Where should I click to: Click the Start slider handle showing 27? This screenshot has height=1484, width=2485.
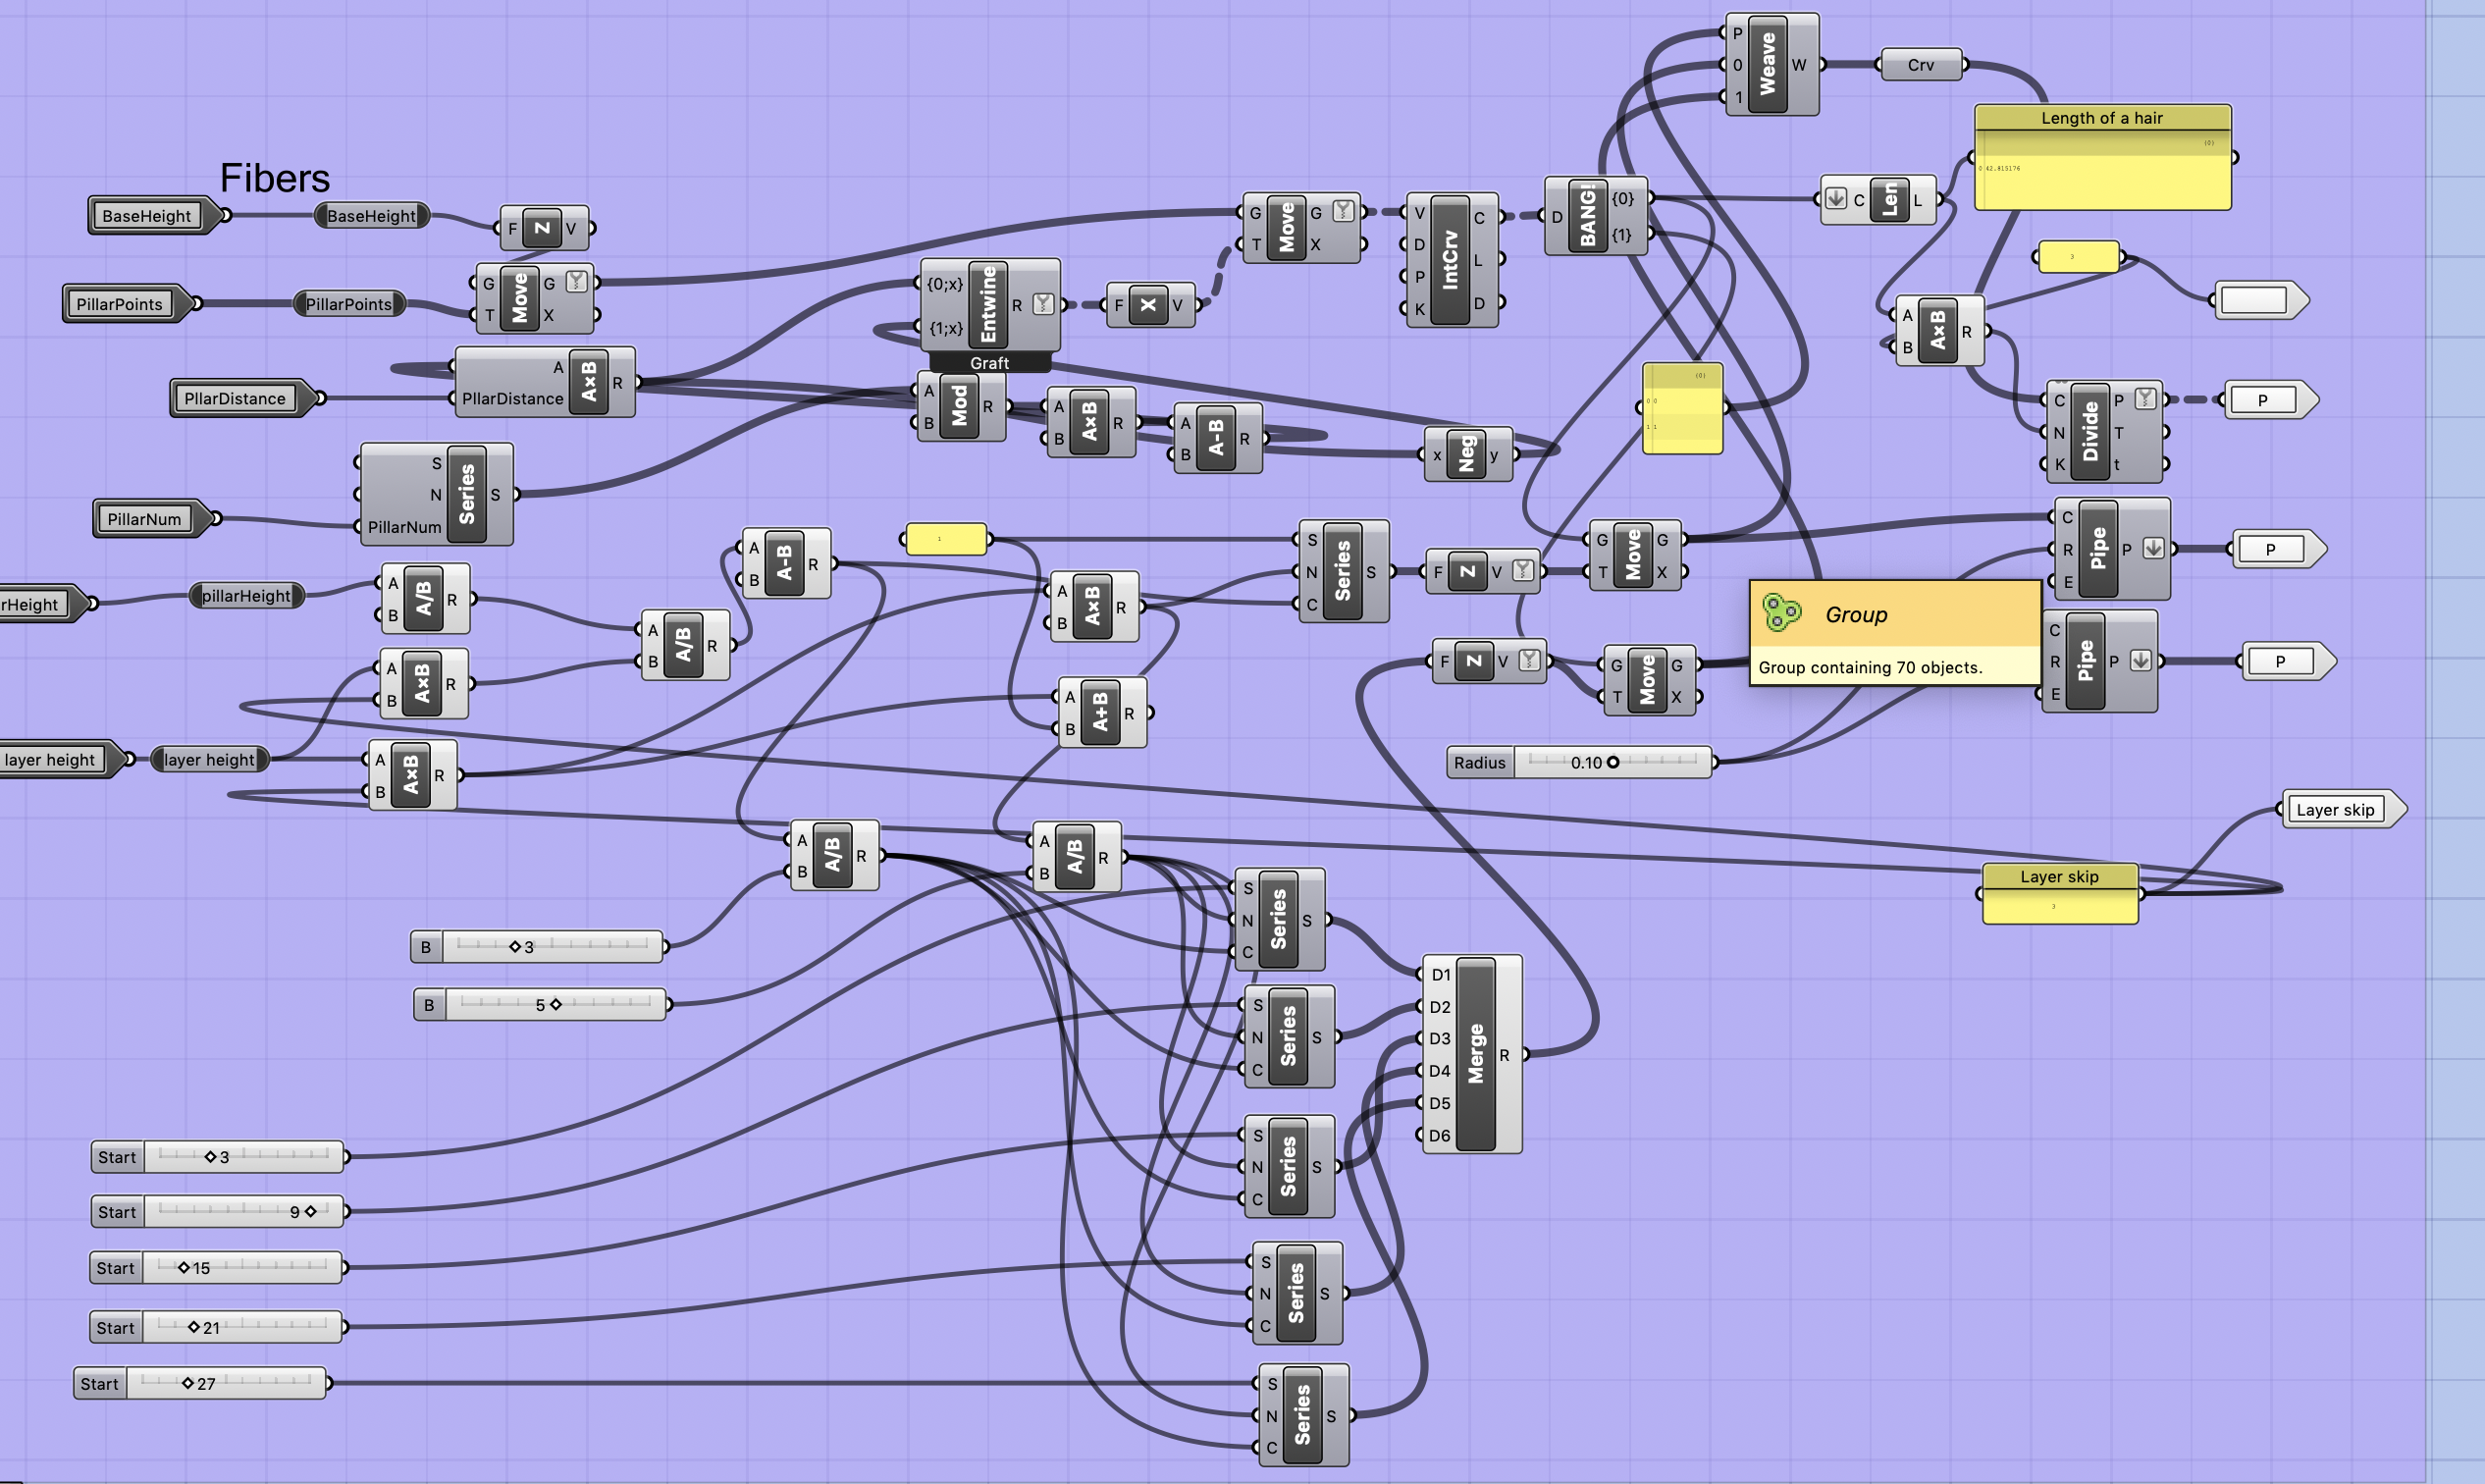[188, 1383]
